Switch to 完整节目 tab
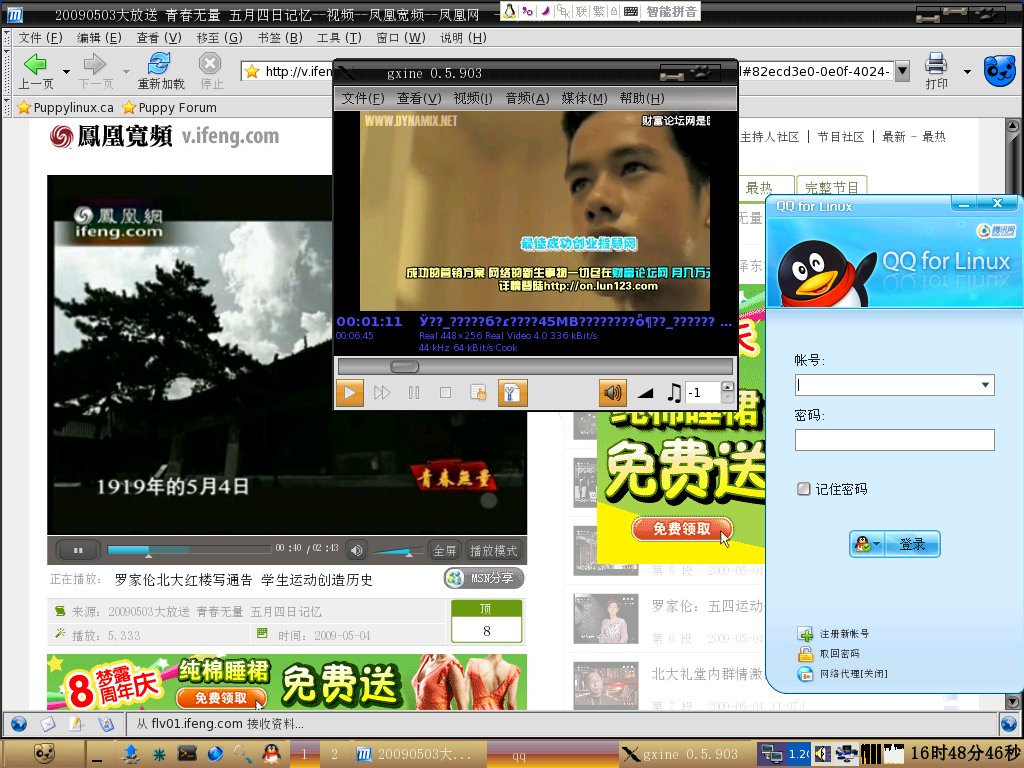 click(831, 187)
